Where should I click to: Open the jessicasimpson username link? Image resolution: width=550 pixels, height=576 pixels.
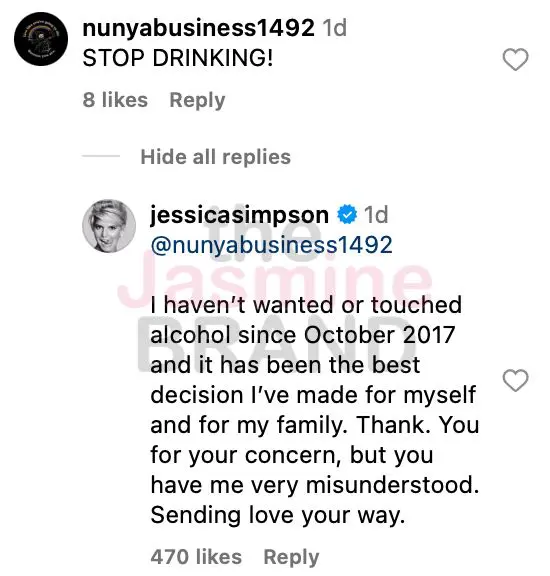pos(240,215)
